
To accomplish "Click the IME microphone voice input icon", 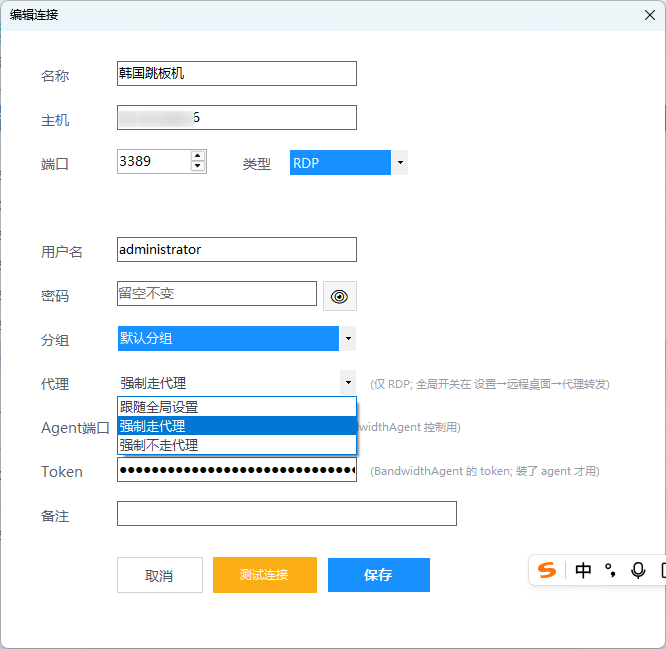I will 638,570.
